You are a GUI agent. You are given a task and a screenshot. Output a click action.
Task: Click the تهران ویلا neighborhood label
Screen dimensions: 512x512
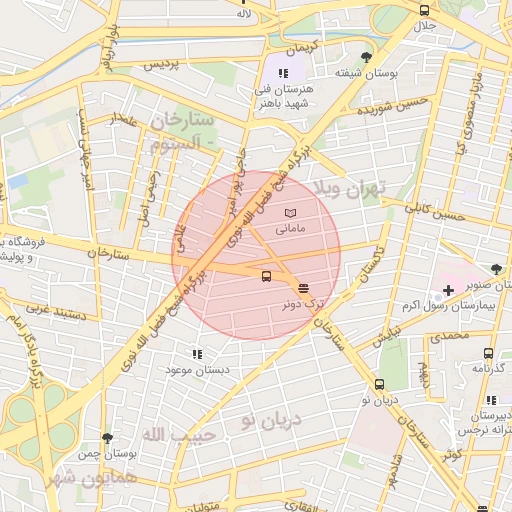(350, 189)
